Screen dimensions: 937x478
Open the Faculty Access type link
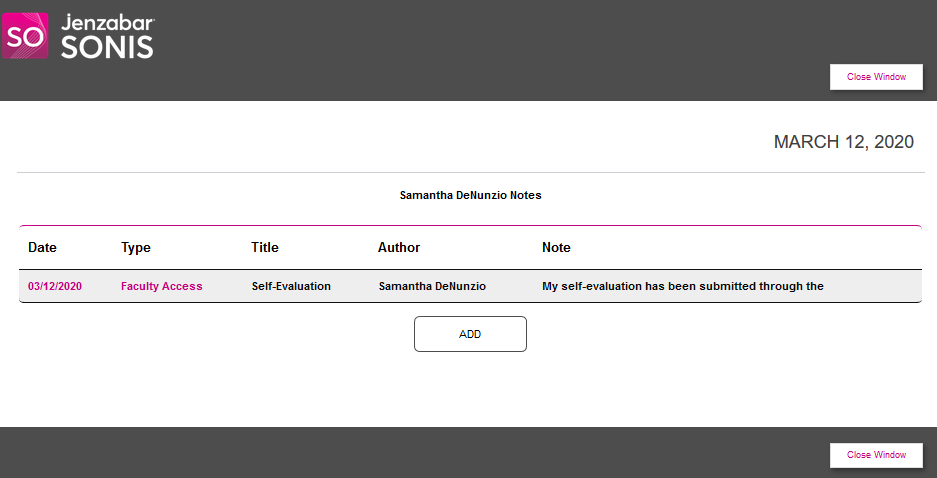click(x=161, y=286)
